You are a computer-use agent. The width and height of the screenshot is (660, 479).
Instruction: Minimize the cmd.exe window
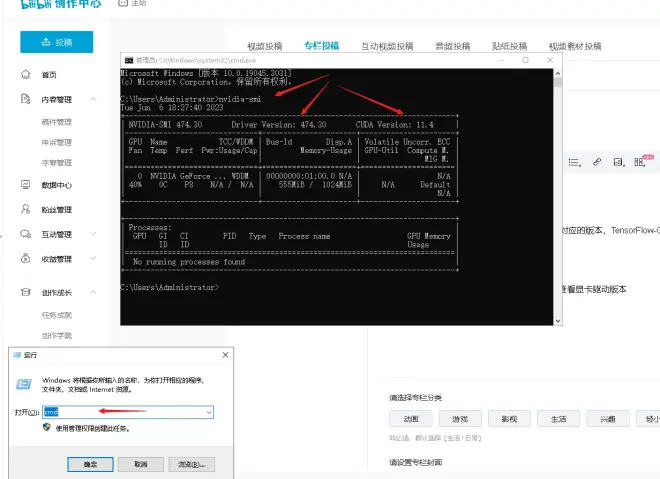tap(501, 60)
